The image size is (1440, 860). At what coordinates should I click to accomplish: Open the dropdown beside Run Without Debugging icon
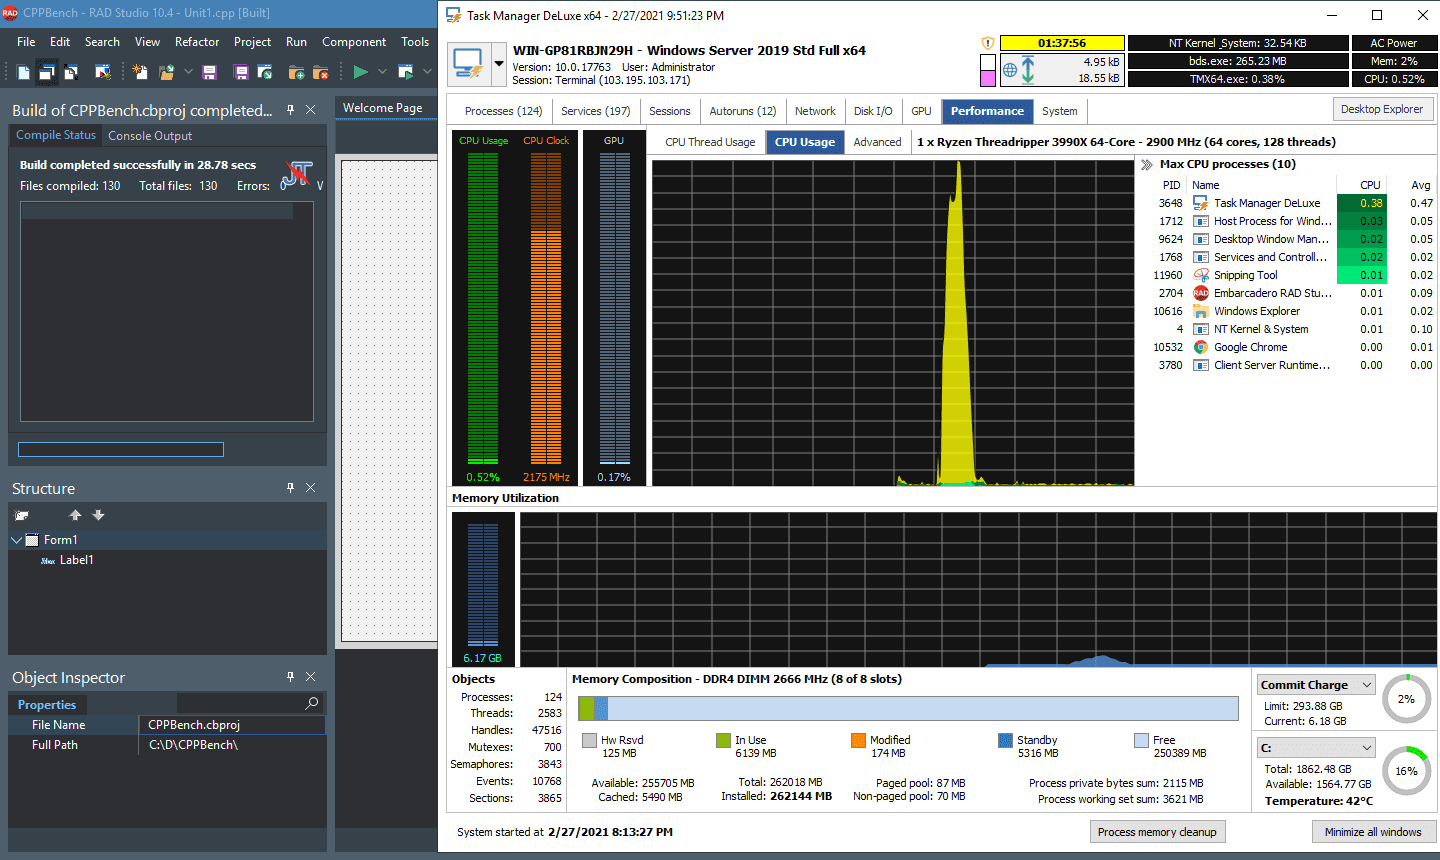(x=427, y=72)
